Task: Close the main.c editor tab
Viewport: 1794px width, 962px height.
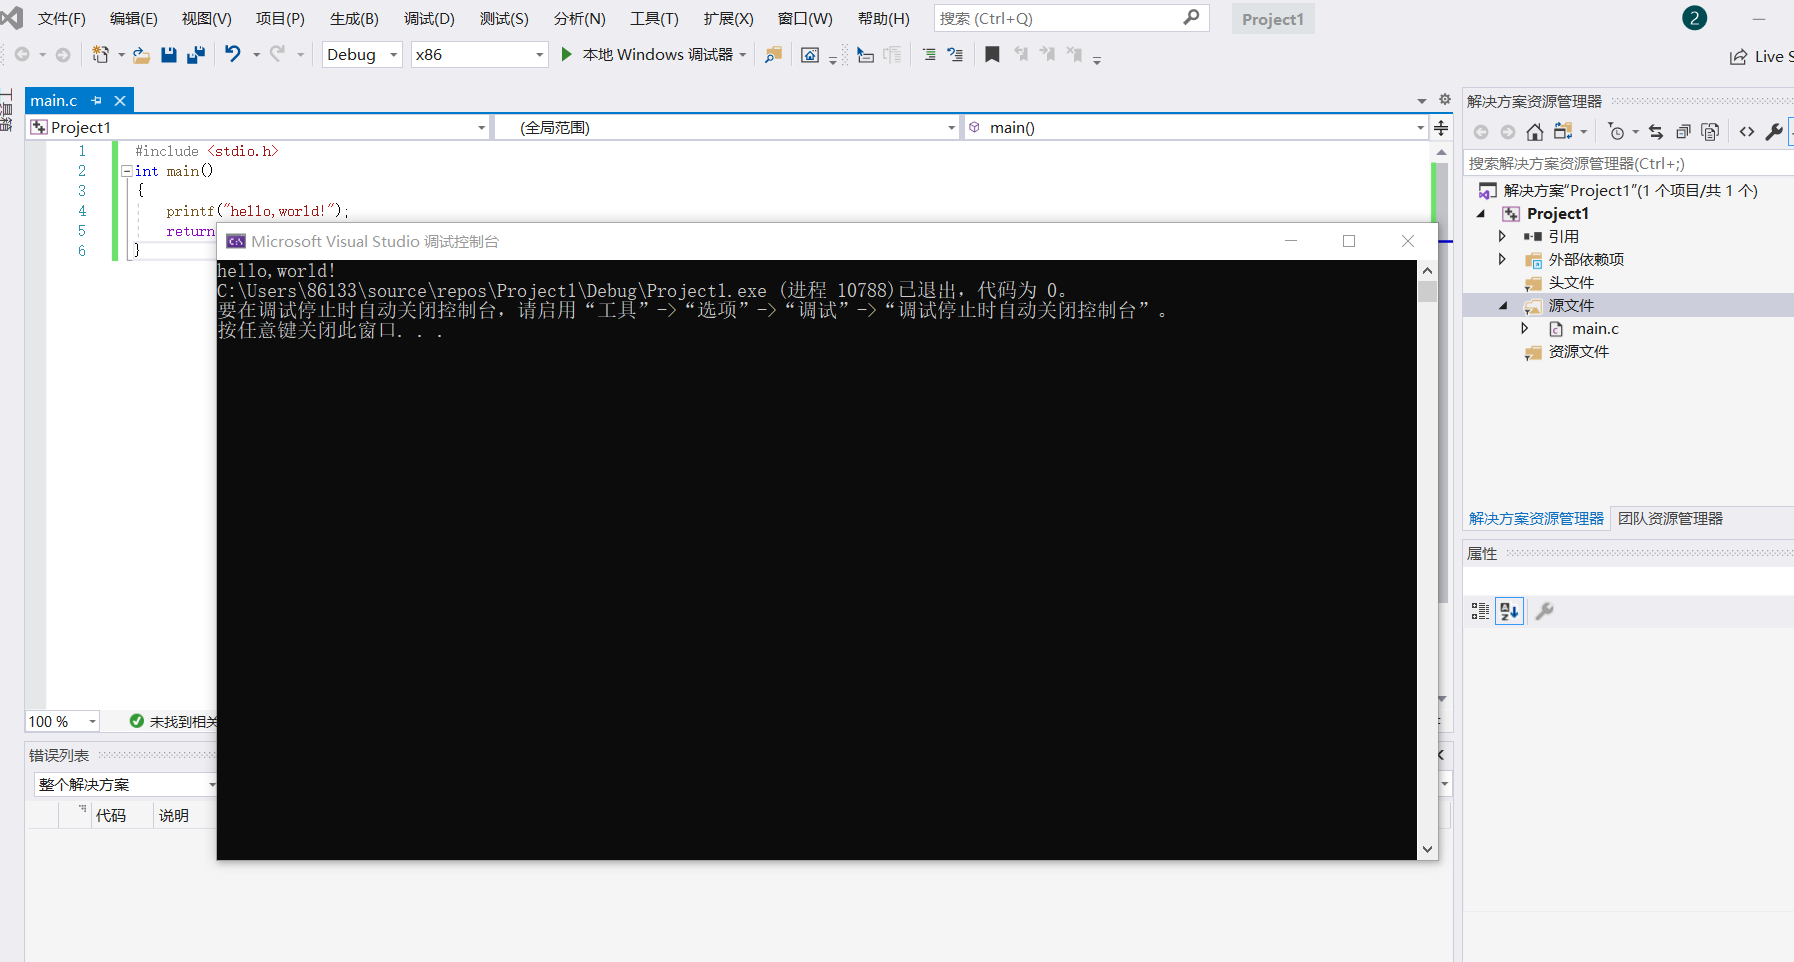Action: pos(120,101)
